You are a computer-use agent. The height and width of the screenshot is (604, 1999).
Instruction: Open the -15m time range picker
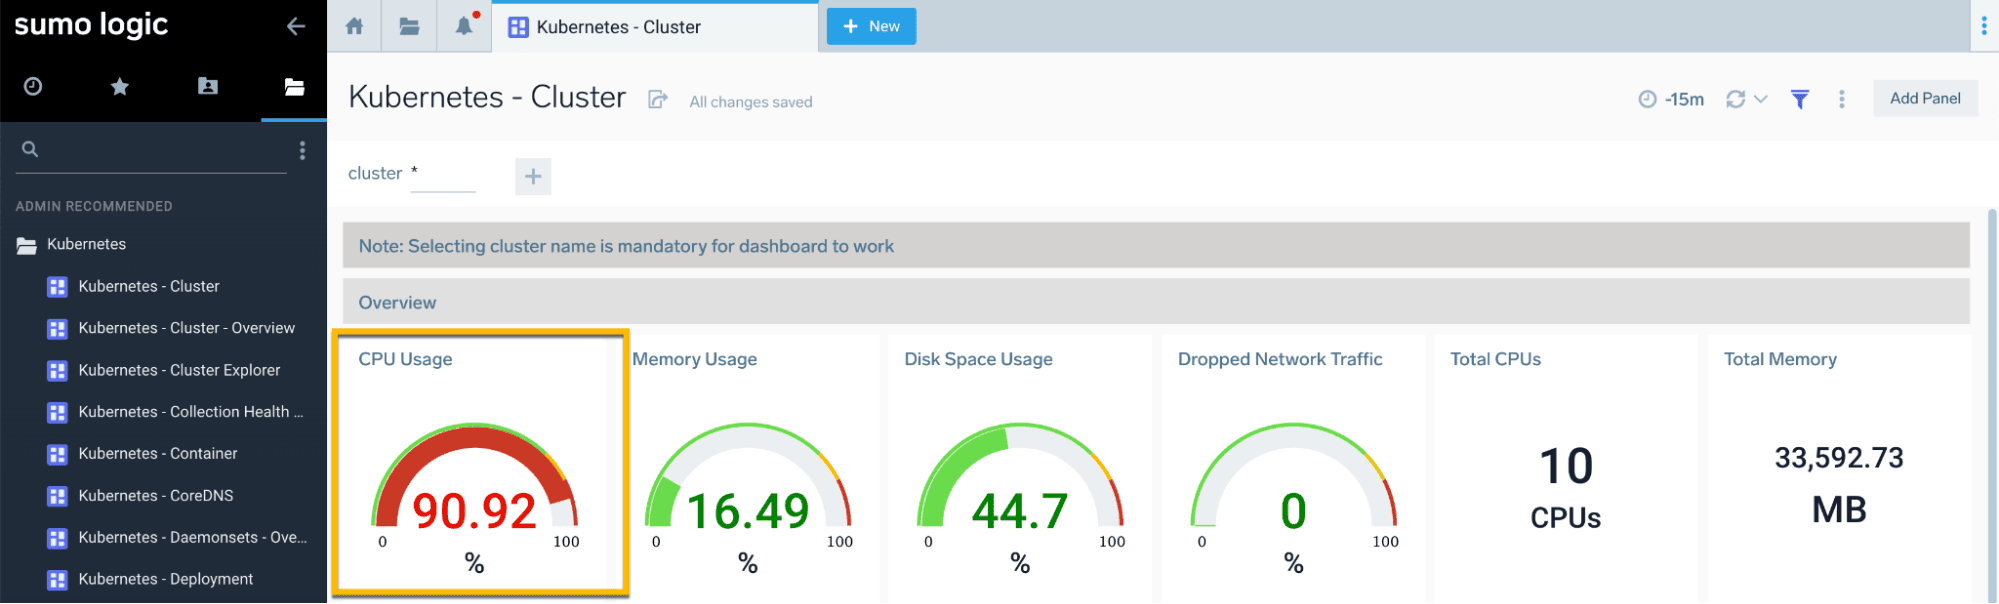point(1671,99)
